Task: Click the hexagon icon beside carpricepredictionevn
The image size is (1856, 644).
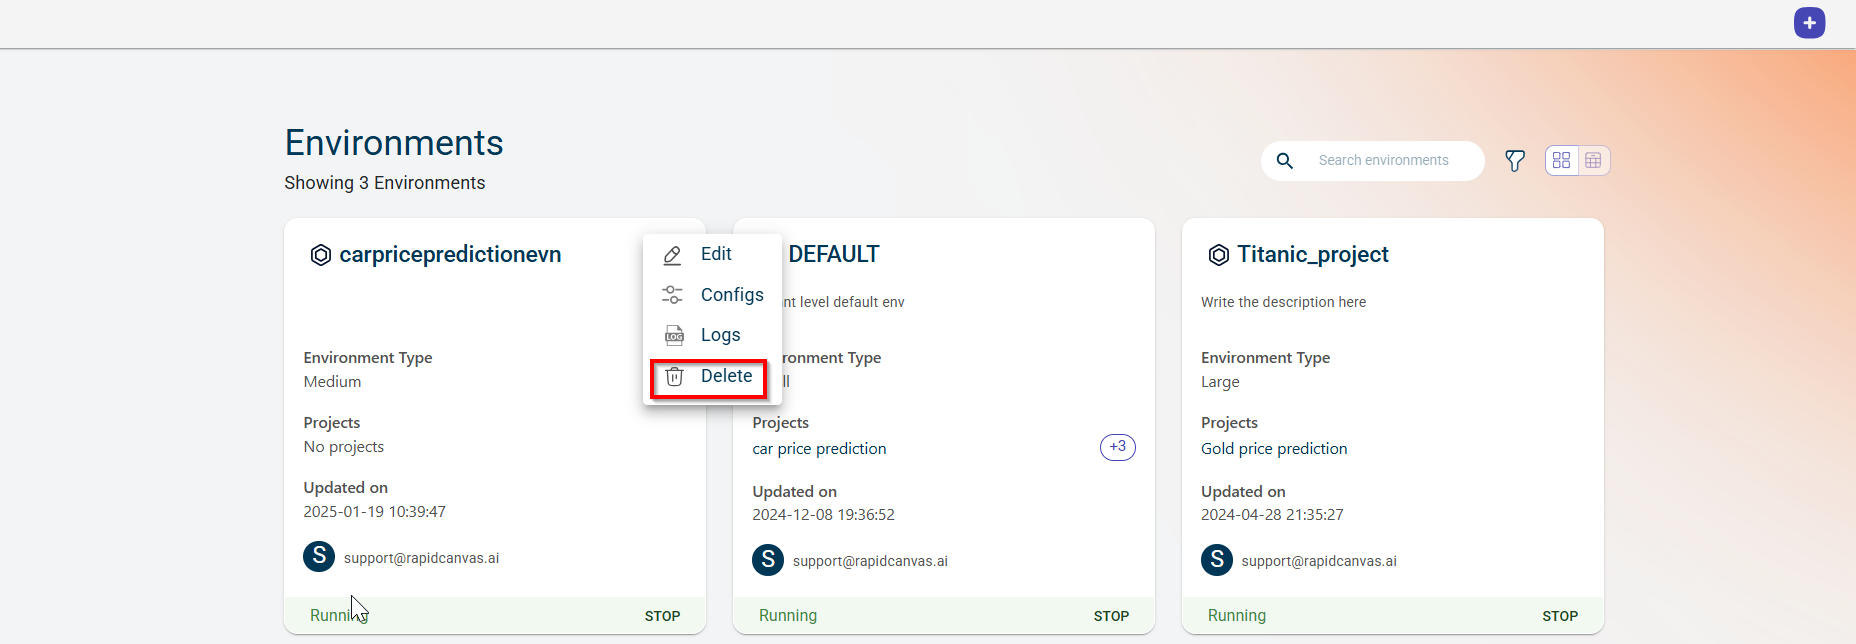Action: click(320, 255)
